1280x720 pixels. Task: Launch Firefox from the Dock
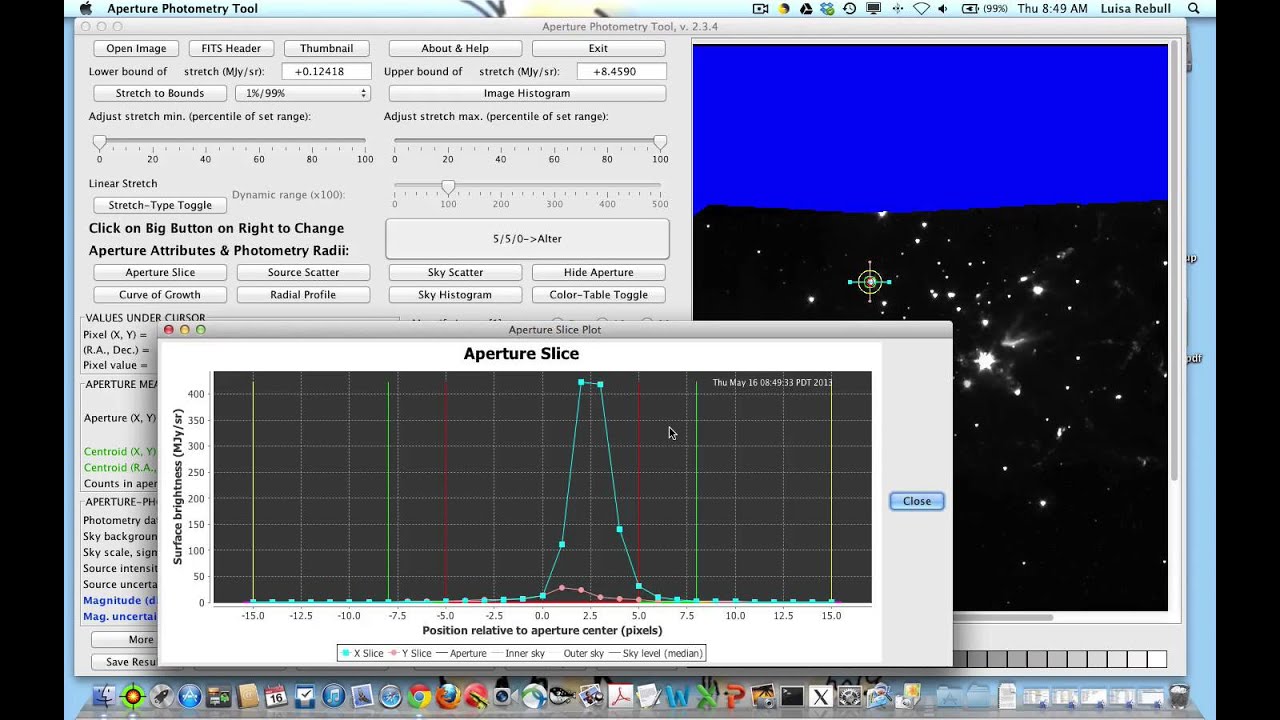point(448,696)
